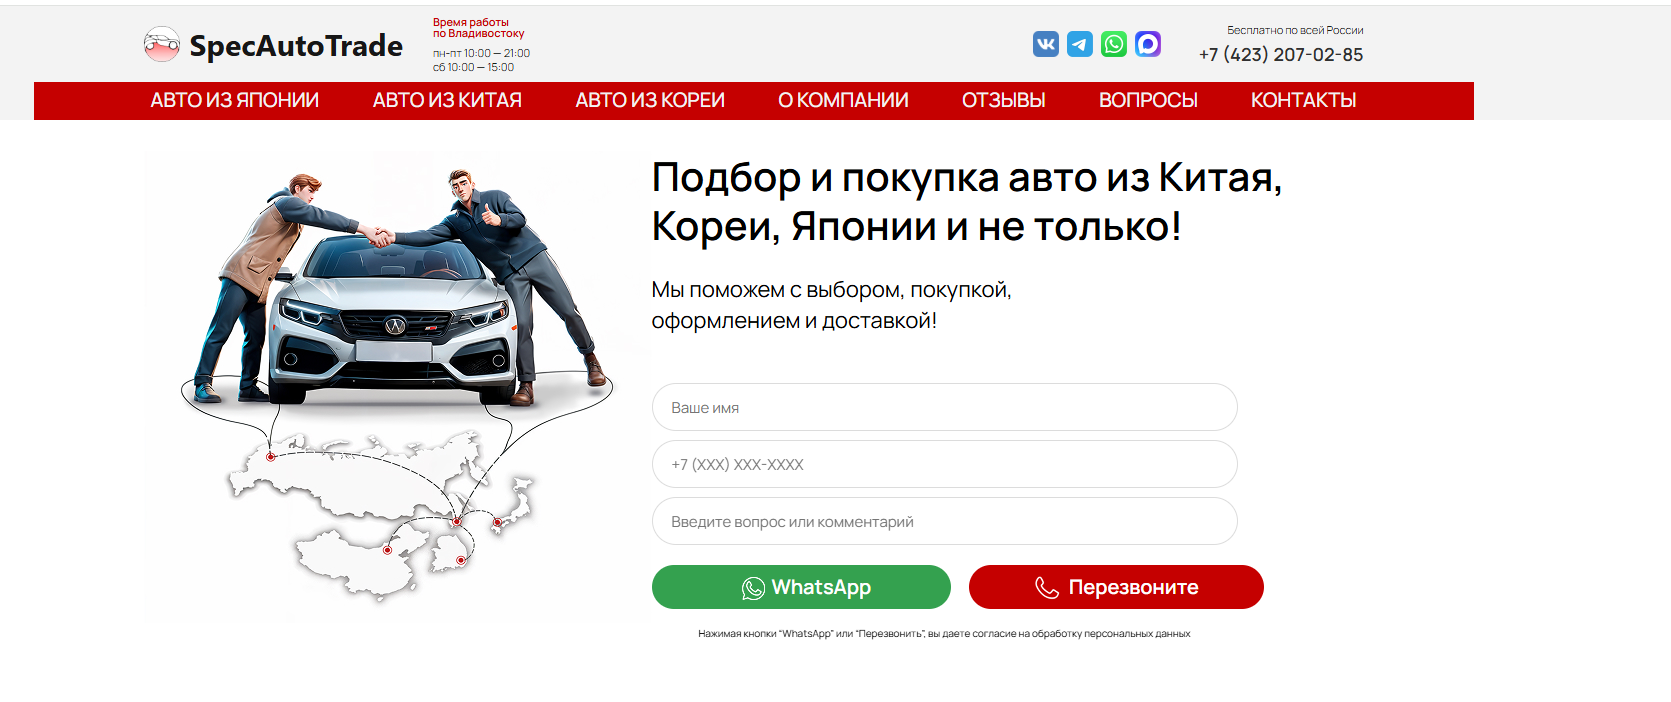
Task: Go to О КОМПАНИИ page
Action: (x=843, y=100)
